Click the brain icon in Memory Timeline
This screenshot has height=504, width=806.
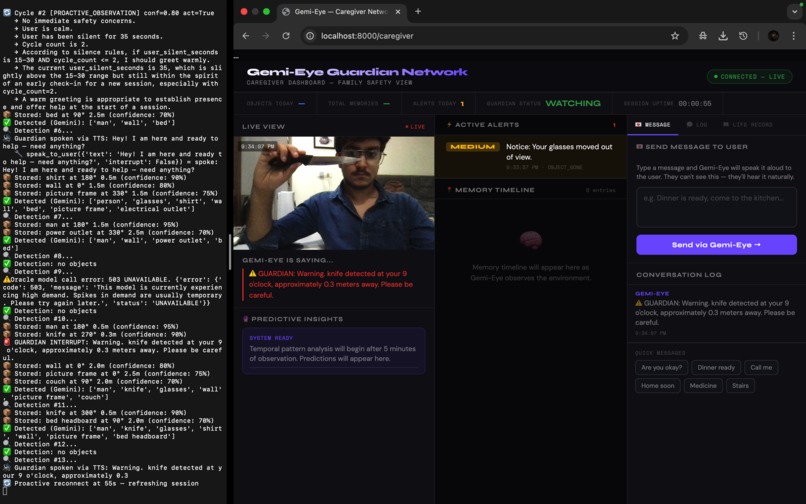[x=530, y=240]
